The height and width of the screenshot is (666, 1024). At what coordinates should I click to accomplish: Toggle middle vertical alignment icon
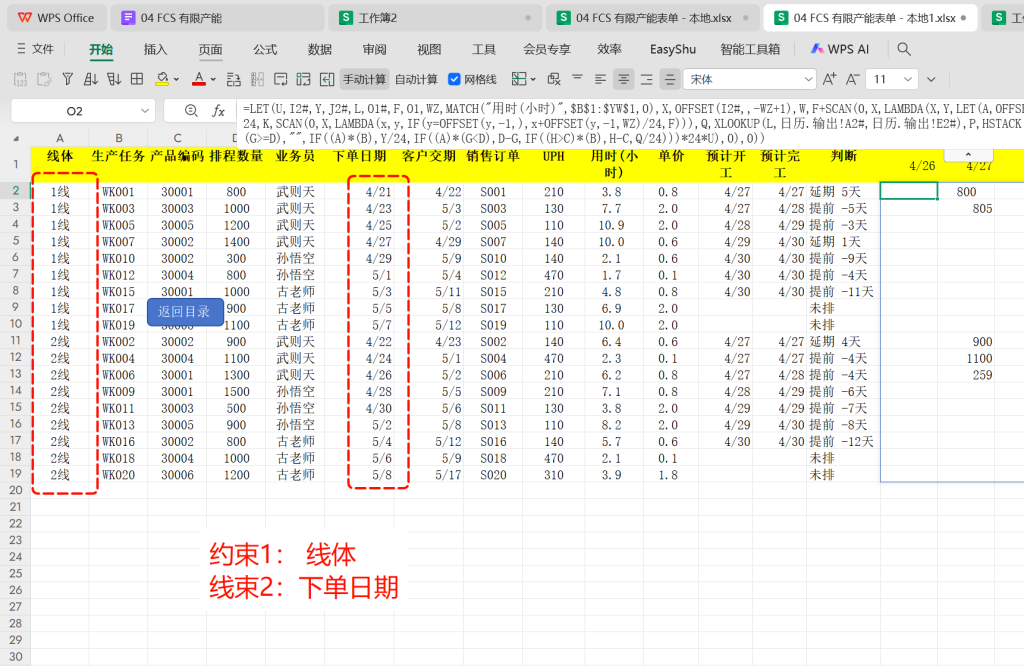tap(669, 80)
